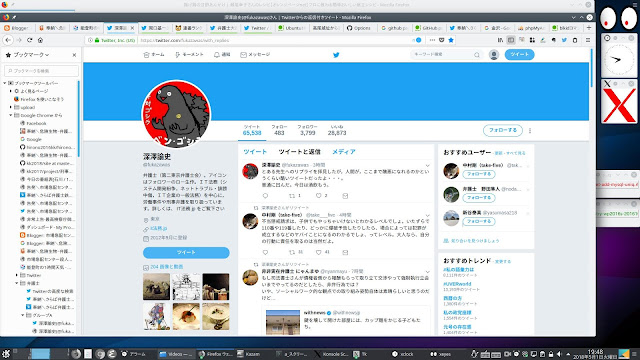Switch to the Options GitHub browser tab

[359, 28]
